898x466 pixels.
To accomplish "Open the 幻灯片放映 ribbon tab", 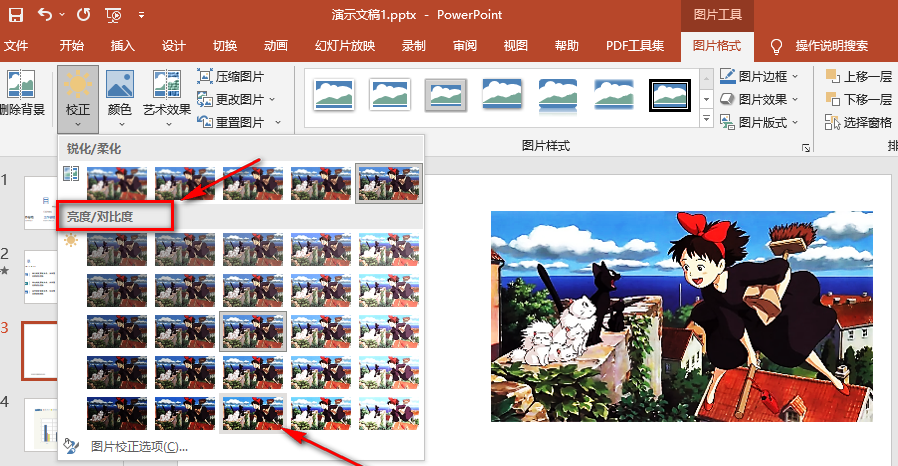I will 345,46.
